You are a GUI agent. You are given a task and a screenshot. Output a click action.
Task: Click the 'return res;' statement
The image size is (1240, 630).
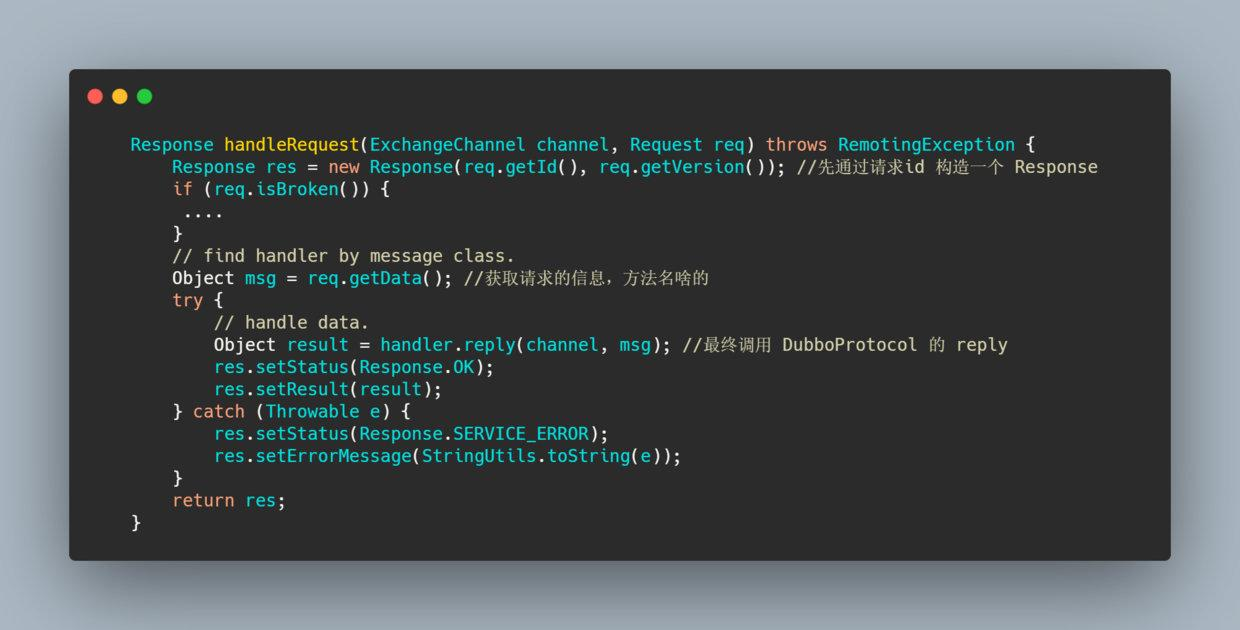coord(229,500)
